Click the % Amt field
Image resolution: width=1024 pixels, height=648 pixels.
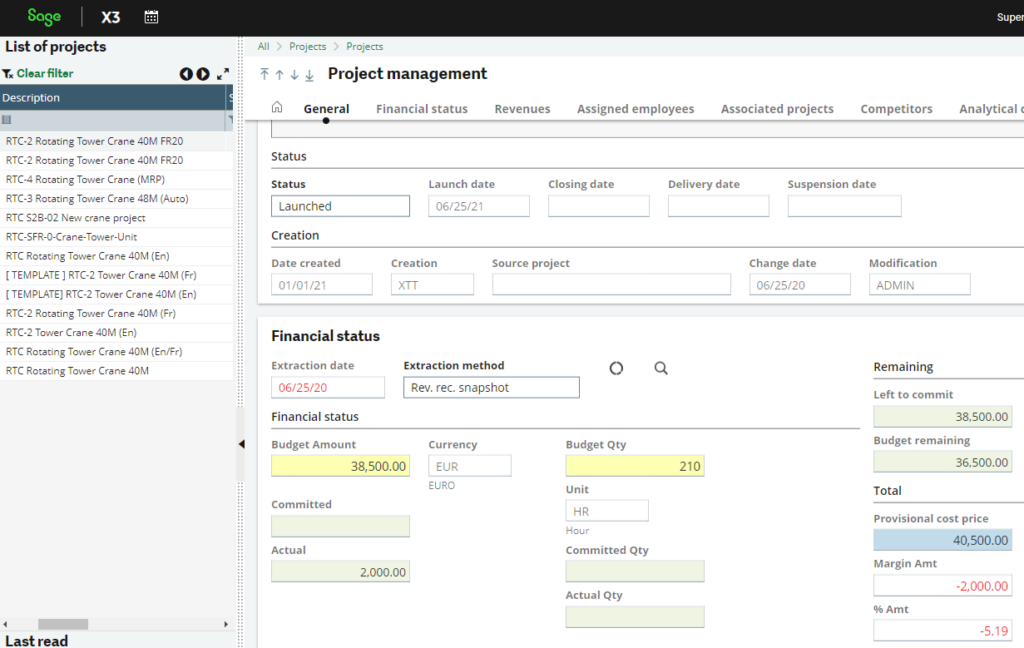click(943, 630)
